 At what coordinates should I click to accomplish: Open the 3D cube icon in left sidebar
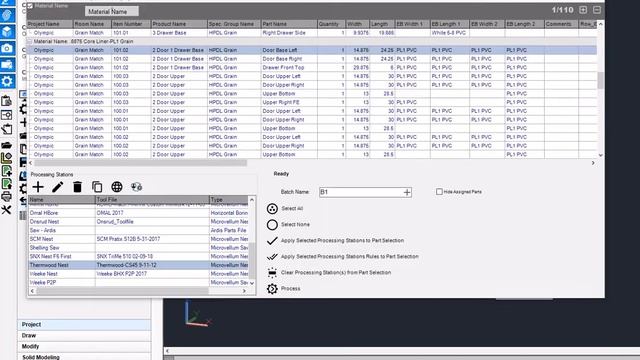[x=7, y=32]
